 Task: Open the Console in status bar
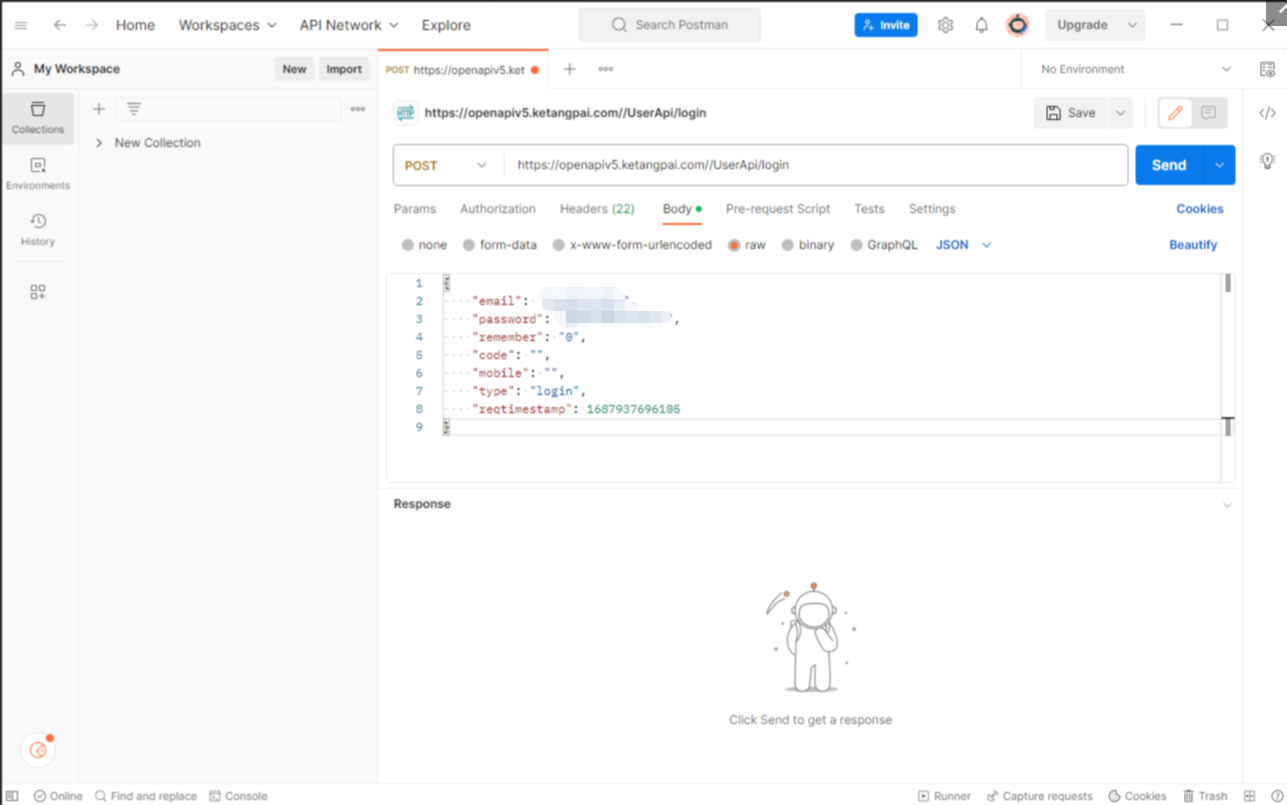(238, 796)
